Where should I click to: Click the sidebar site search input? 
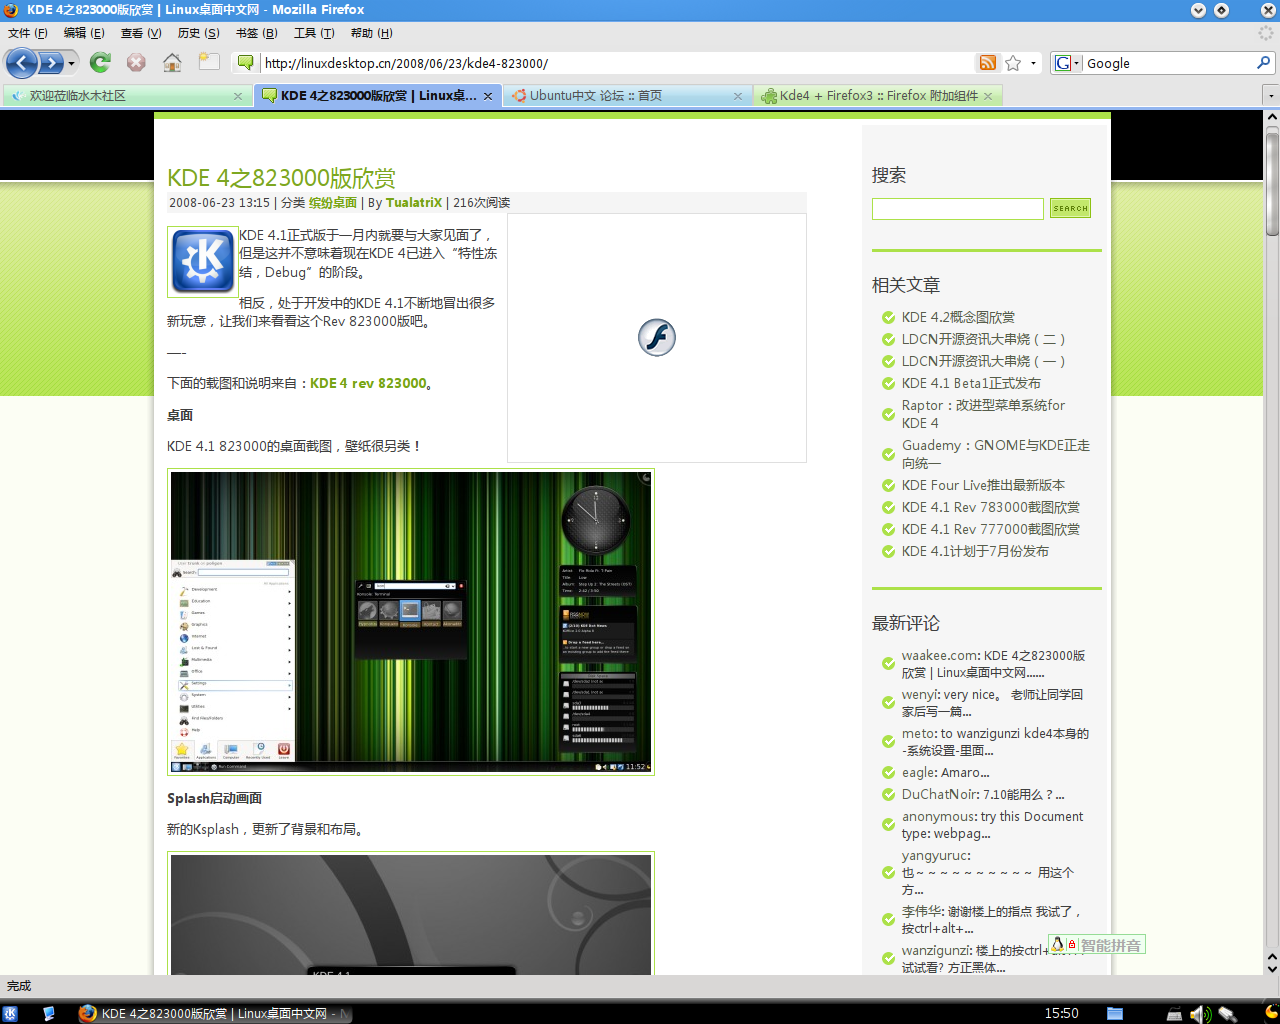point(958,209)
